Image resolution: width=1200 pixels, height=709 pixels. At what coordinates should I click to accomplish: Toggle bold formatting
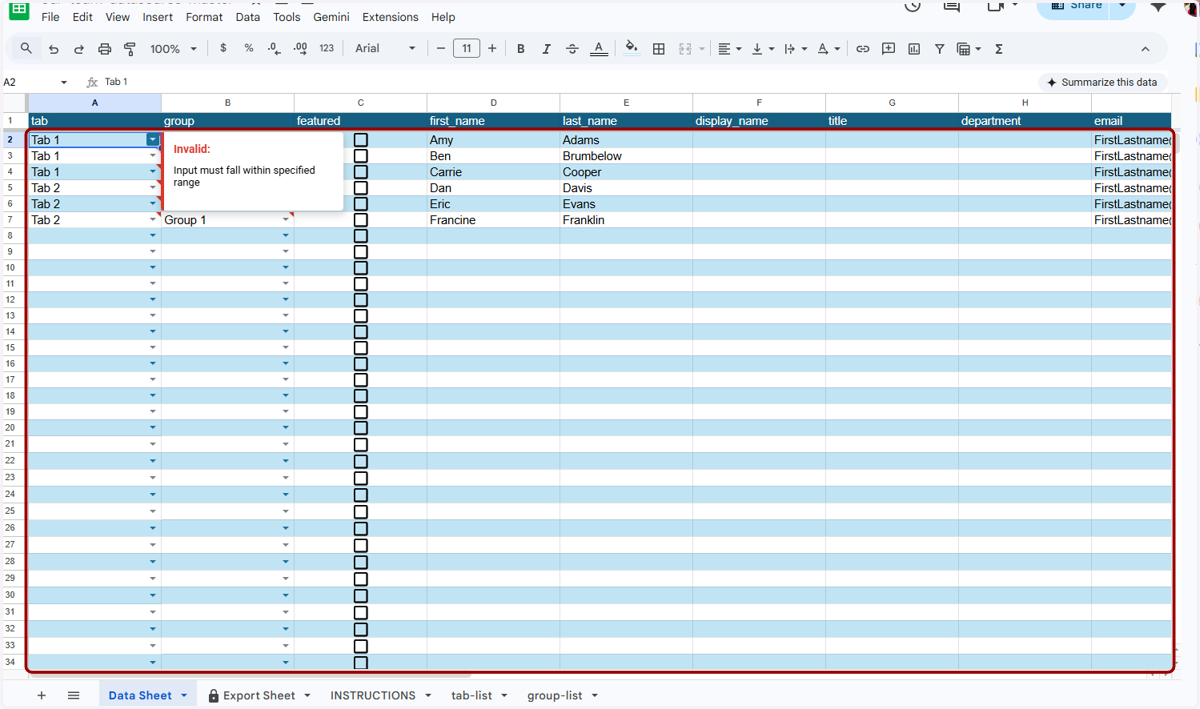coord(520,48)
